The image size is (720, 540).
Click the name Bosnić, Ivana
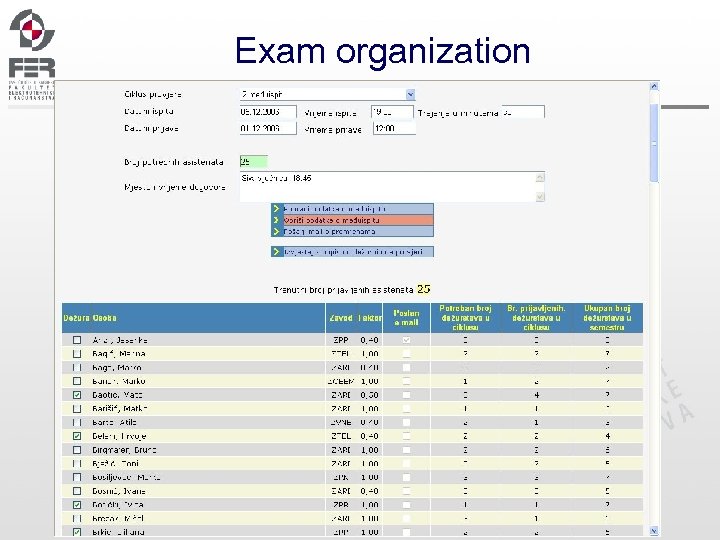118,491
